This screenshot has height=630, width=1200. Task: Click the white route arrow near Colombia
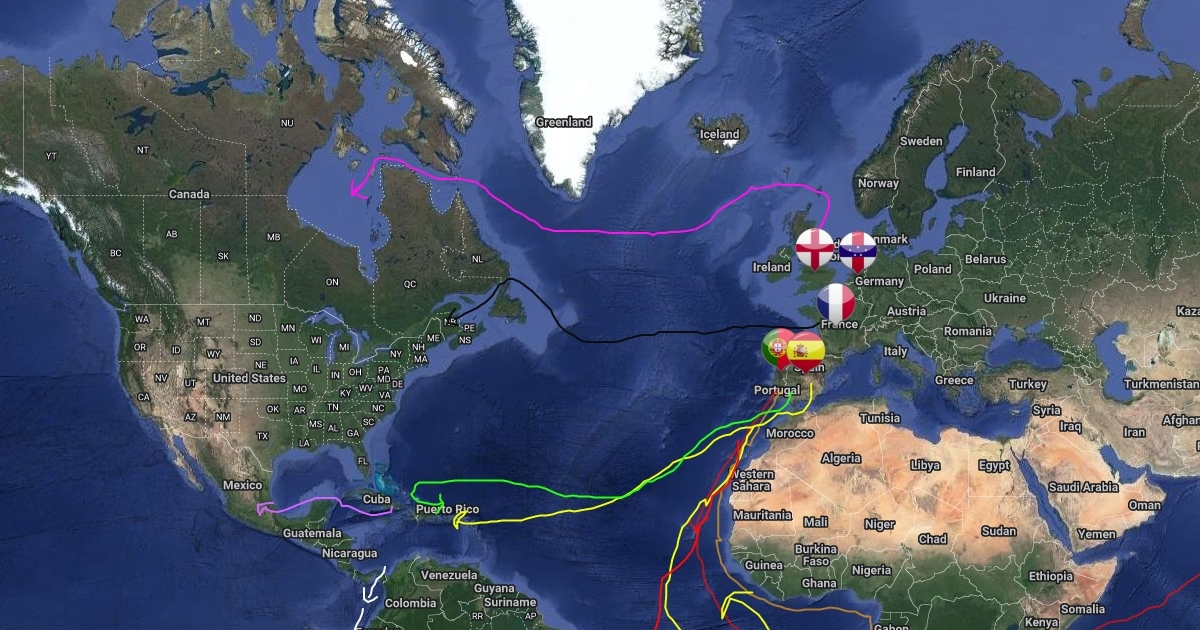click(371, 595)
